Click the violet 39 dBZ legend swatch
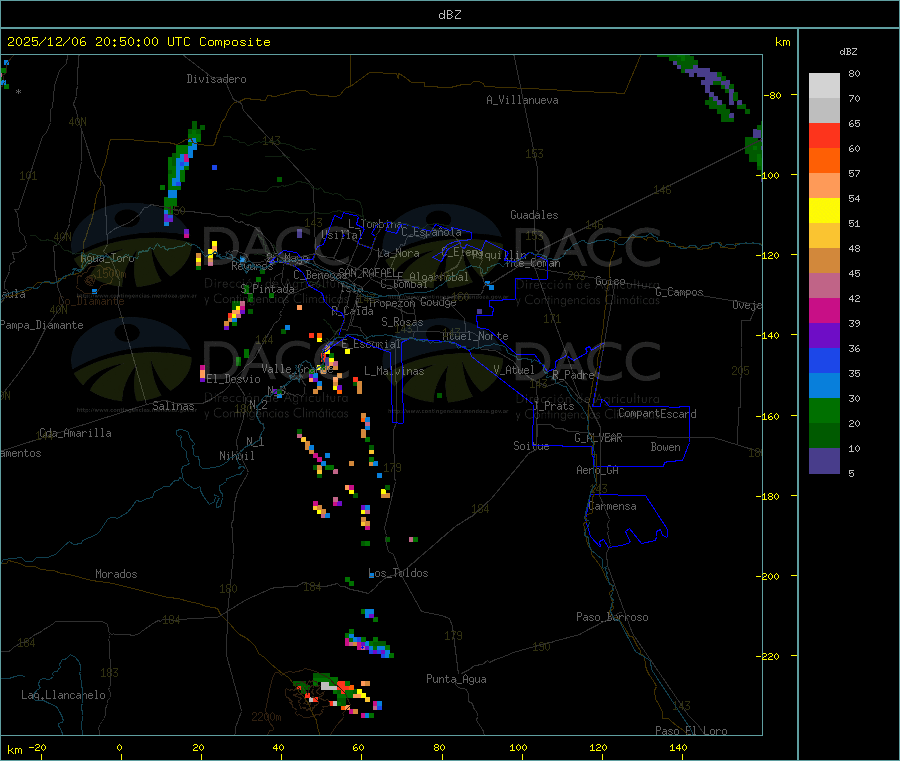Screen dimensions: 900x761 [824, 336]
